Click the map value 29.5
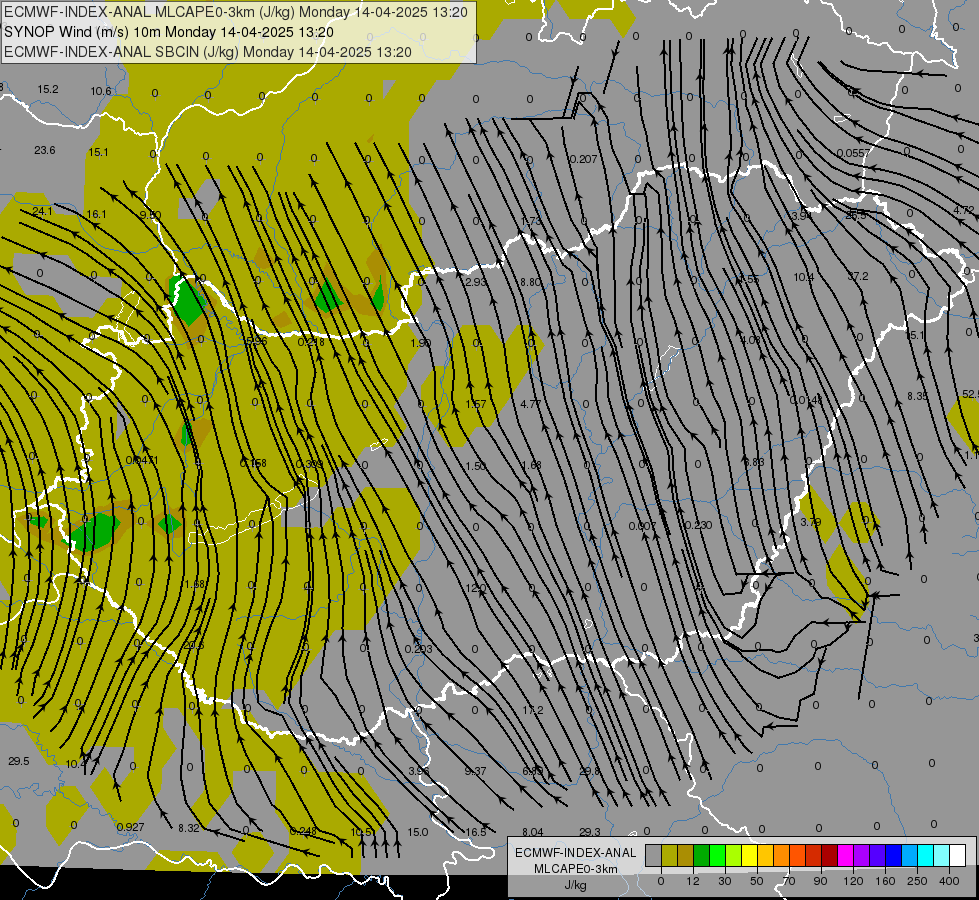979x900 pixels. click(19, 761)
